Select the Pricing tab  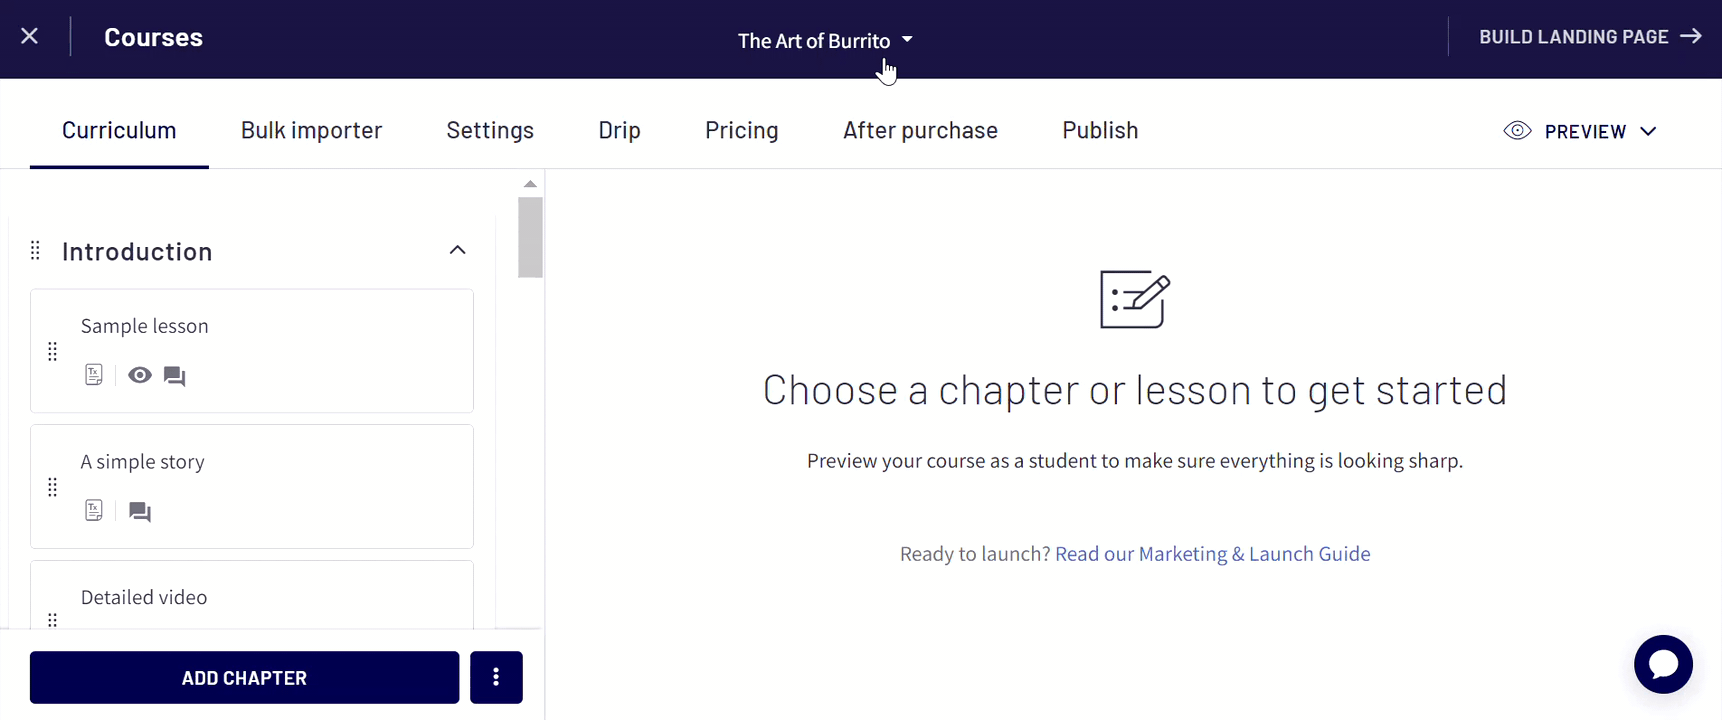pos(741,130)
